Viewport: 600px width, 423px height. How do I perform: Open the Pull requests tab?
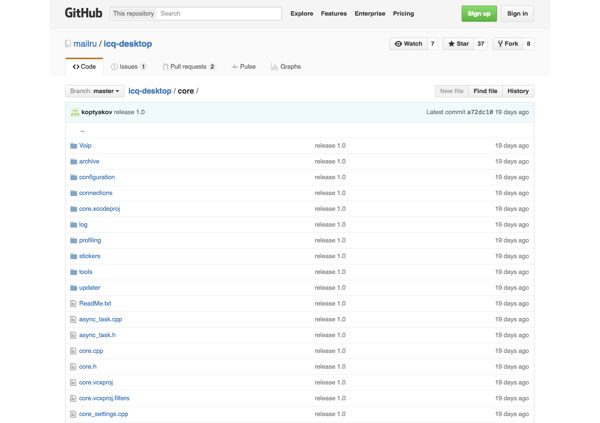coord(189,67)
